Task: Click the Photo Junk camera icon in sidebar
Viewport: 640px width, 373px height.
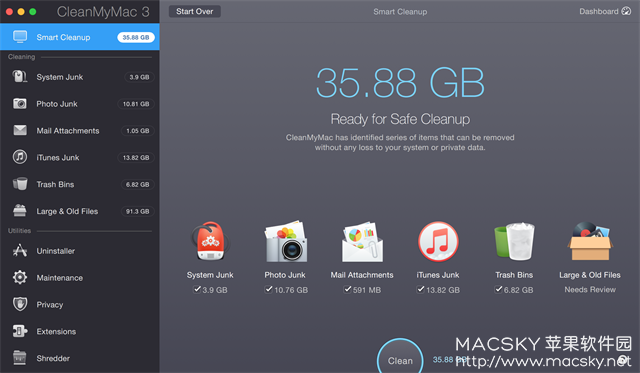Action: [x=20, y=104]
